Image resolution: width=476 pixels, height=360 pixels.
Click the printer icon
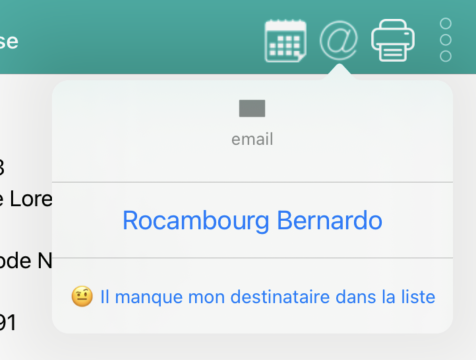click(393, 40)
